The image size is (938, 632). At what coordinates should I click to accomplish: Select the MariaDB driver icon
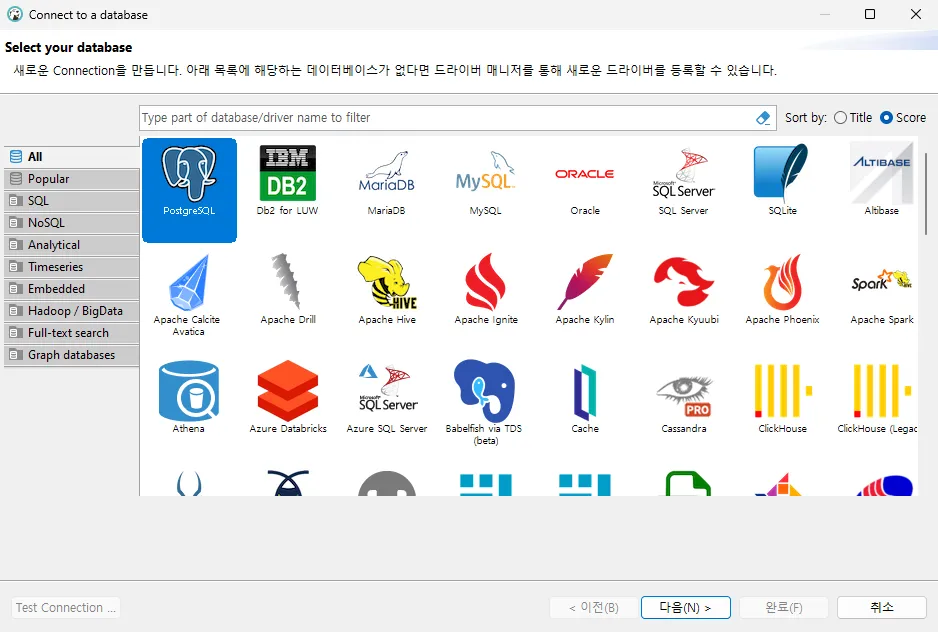pos(387,180)
